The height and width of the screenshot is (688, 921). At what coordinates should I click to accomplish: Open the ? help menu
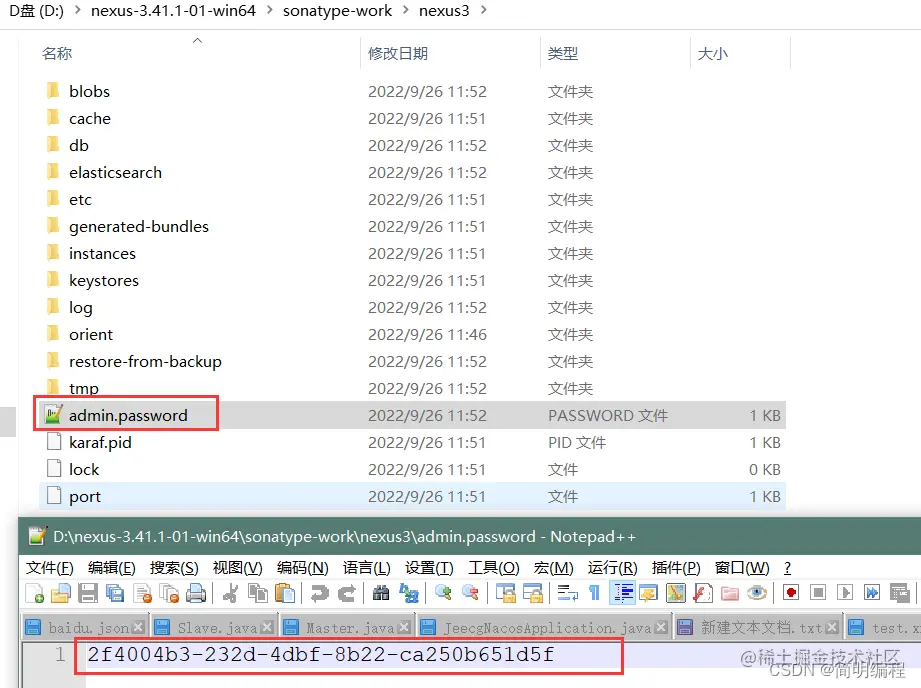pos(787,568)
